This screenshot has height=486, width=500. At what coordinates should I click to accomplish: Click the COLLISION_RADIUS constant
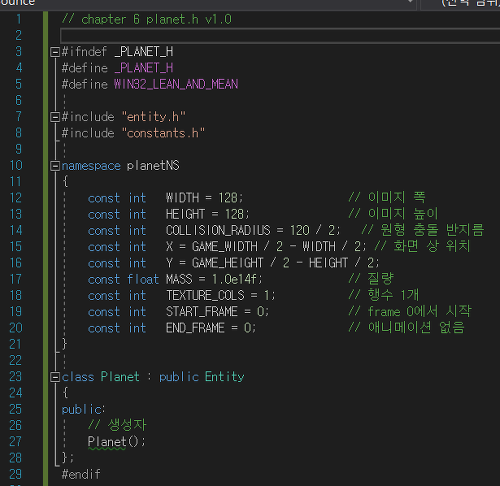pos(218,230)
